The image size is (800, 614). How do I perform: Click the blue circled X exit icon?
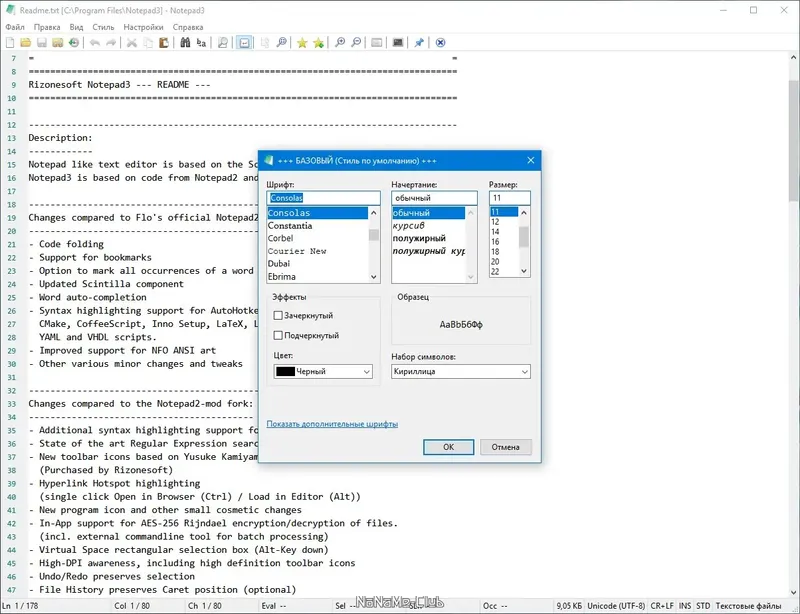(440, 43)
